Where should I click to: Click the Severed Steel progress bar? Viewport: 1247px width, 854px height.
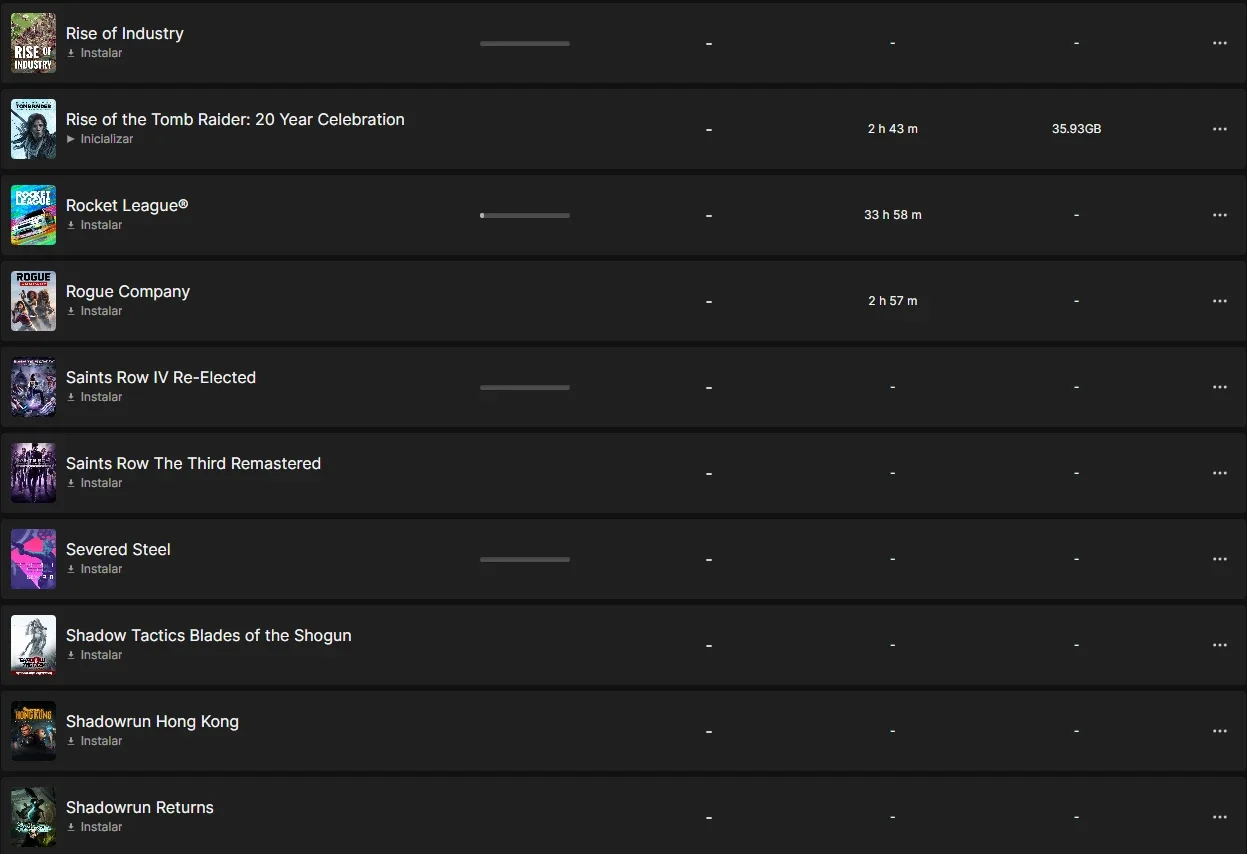tap(525, 559)
